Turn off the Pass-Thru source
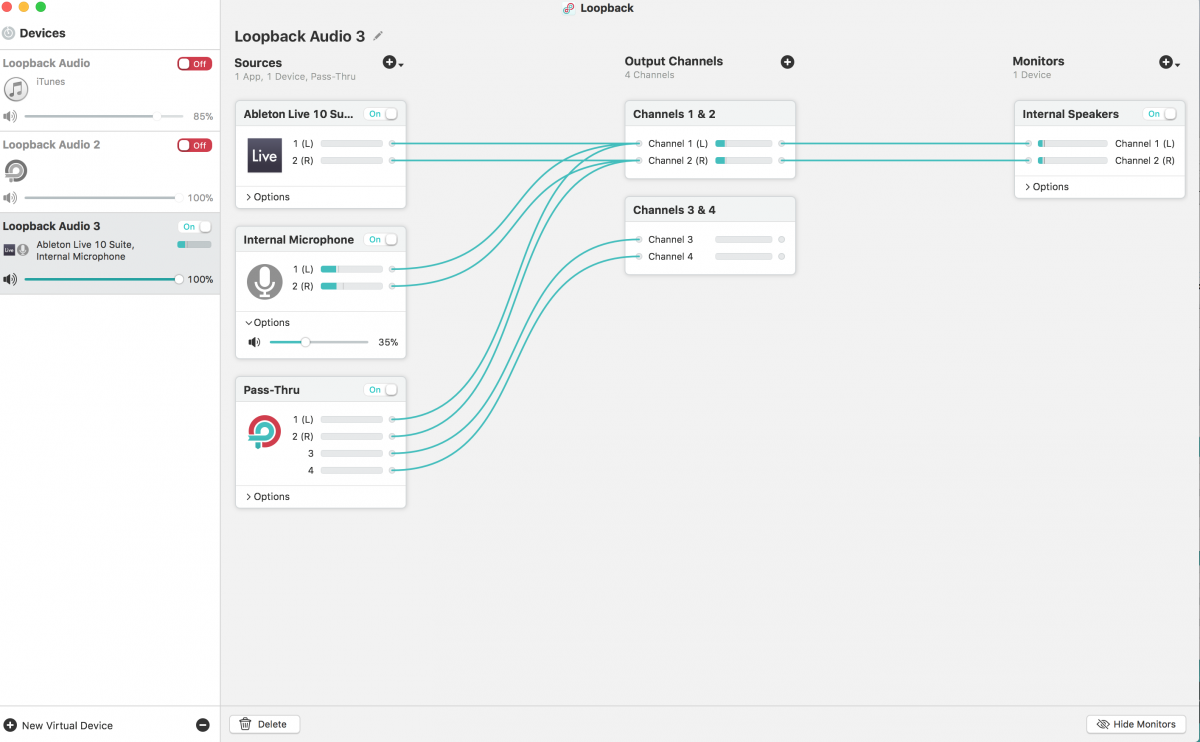 (381, 390)
